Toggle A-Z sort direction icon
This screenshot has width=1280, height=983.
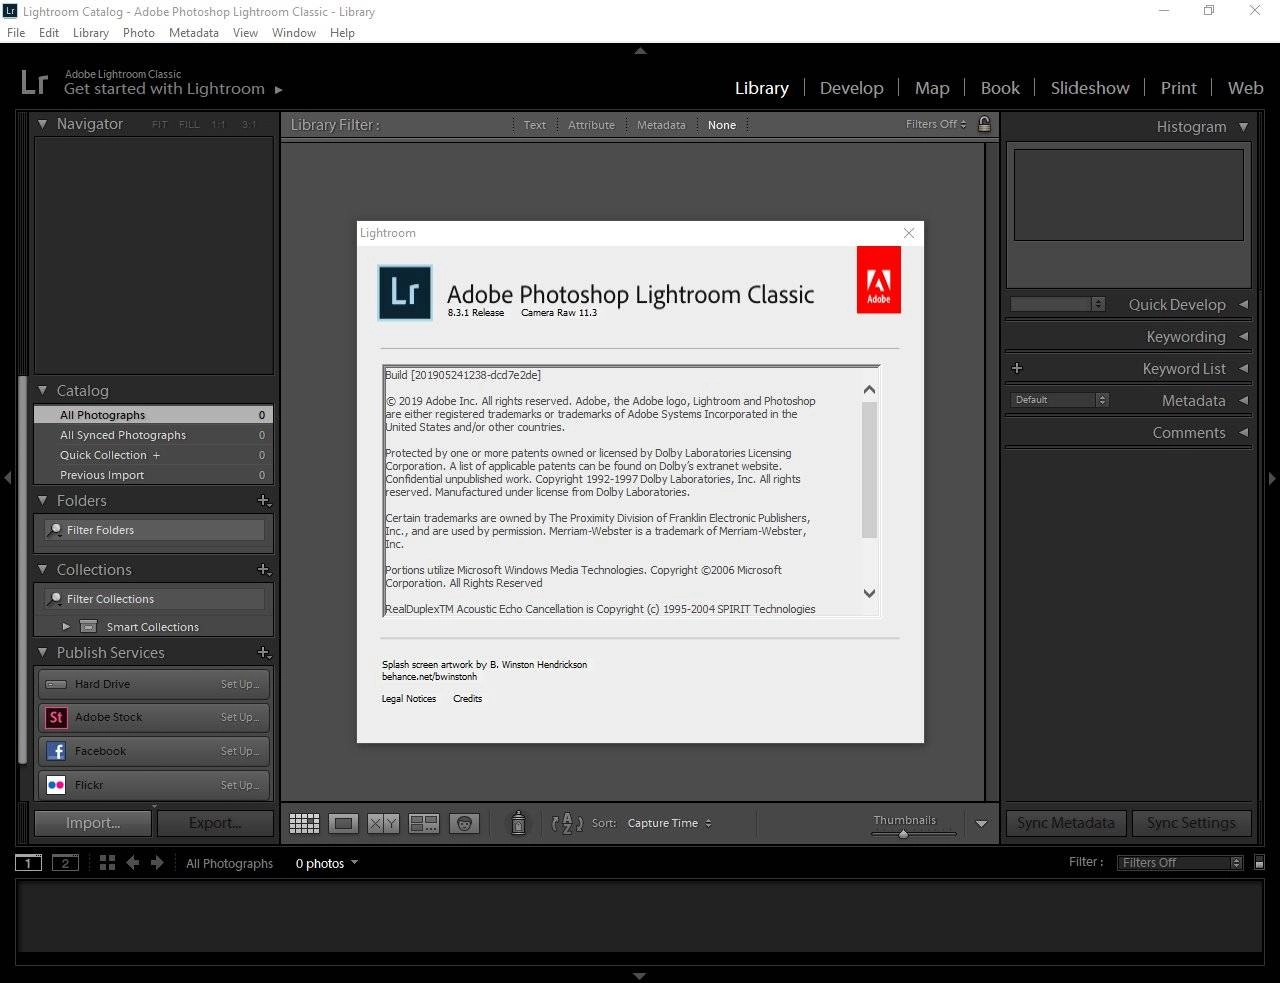click(x=567, y=823)
